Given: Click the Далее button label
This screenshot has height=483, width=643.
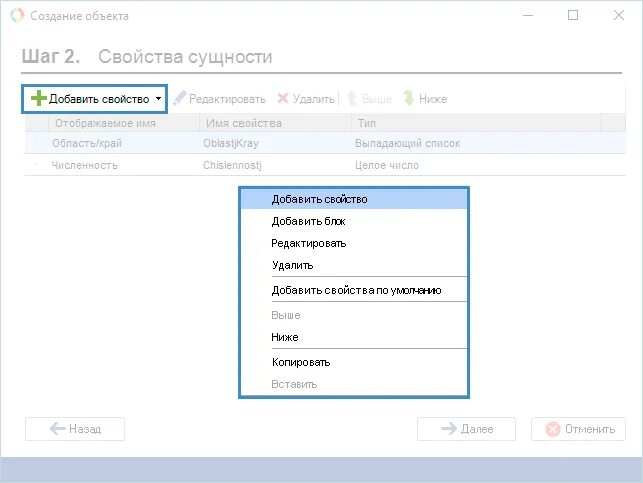Looking at the screenshot, I should pyautogui.click(x=477, y=429).
